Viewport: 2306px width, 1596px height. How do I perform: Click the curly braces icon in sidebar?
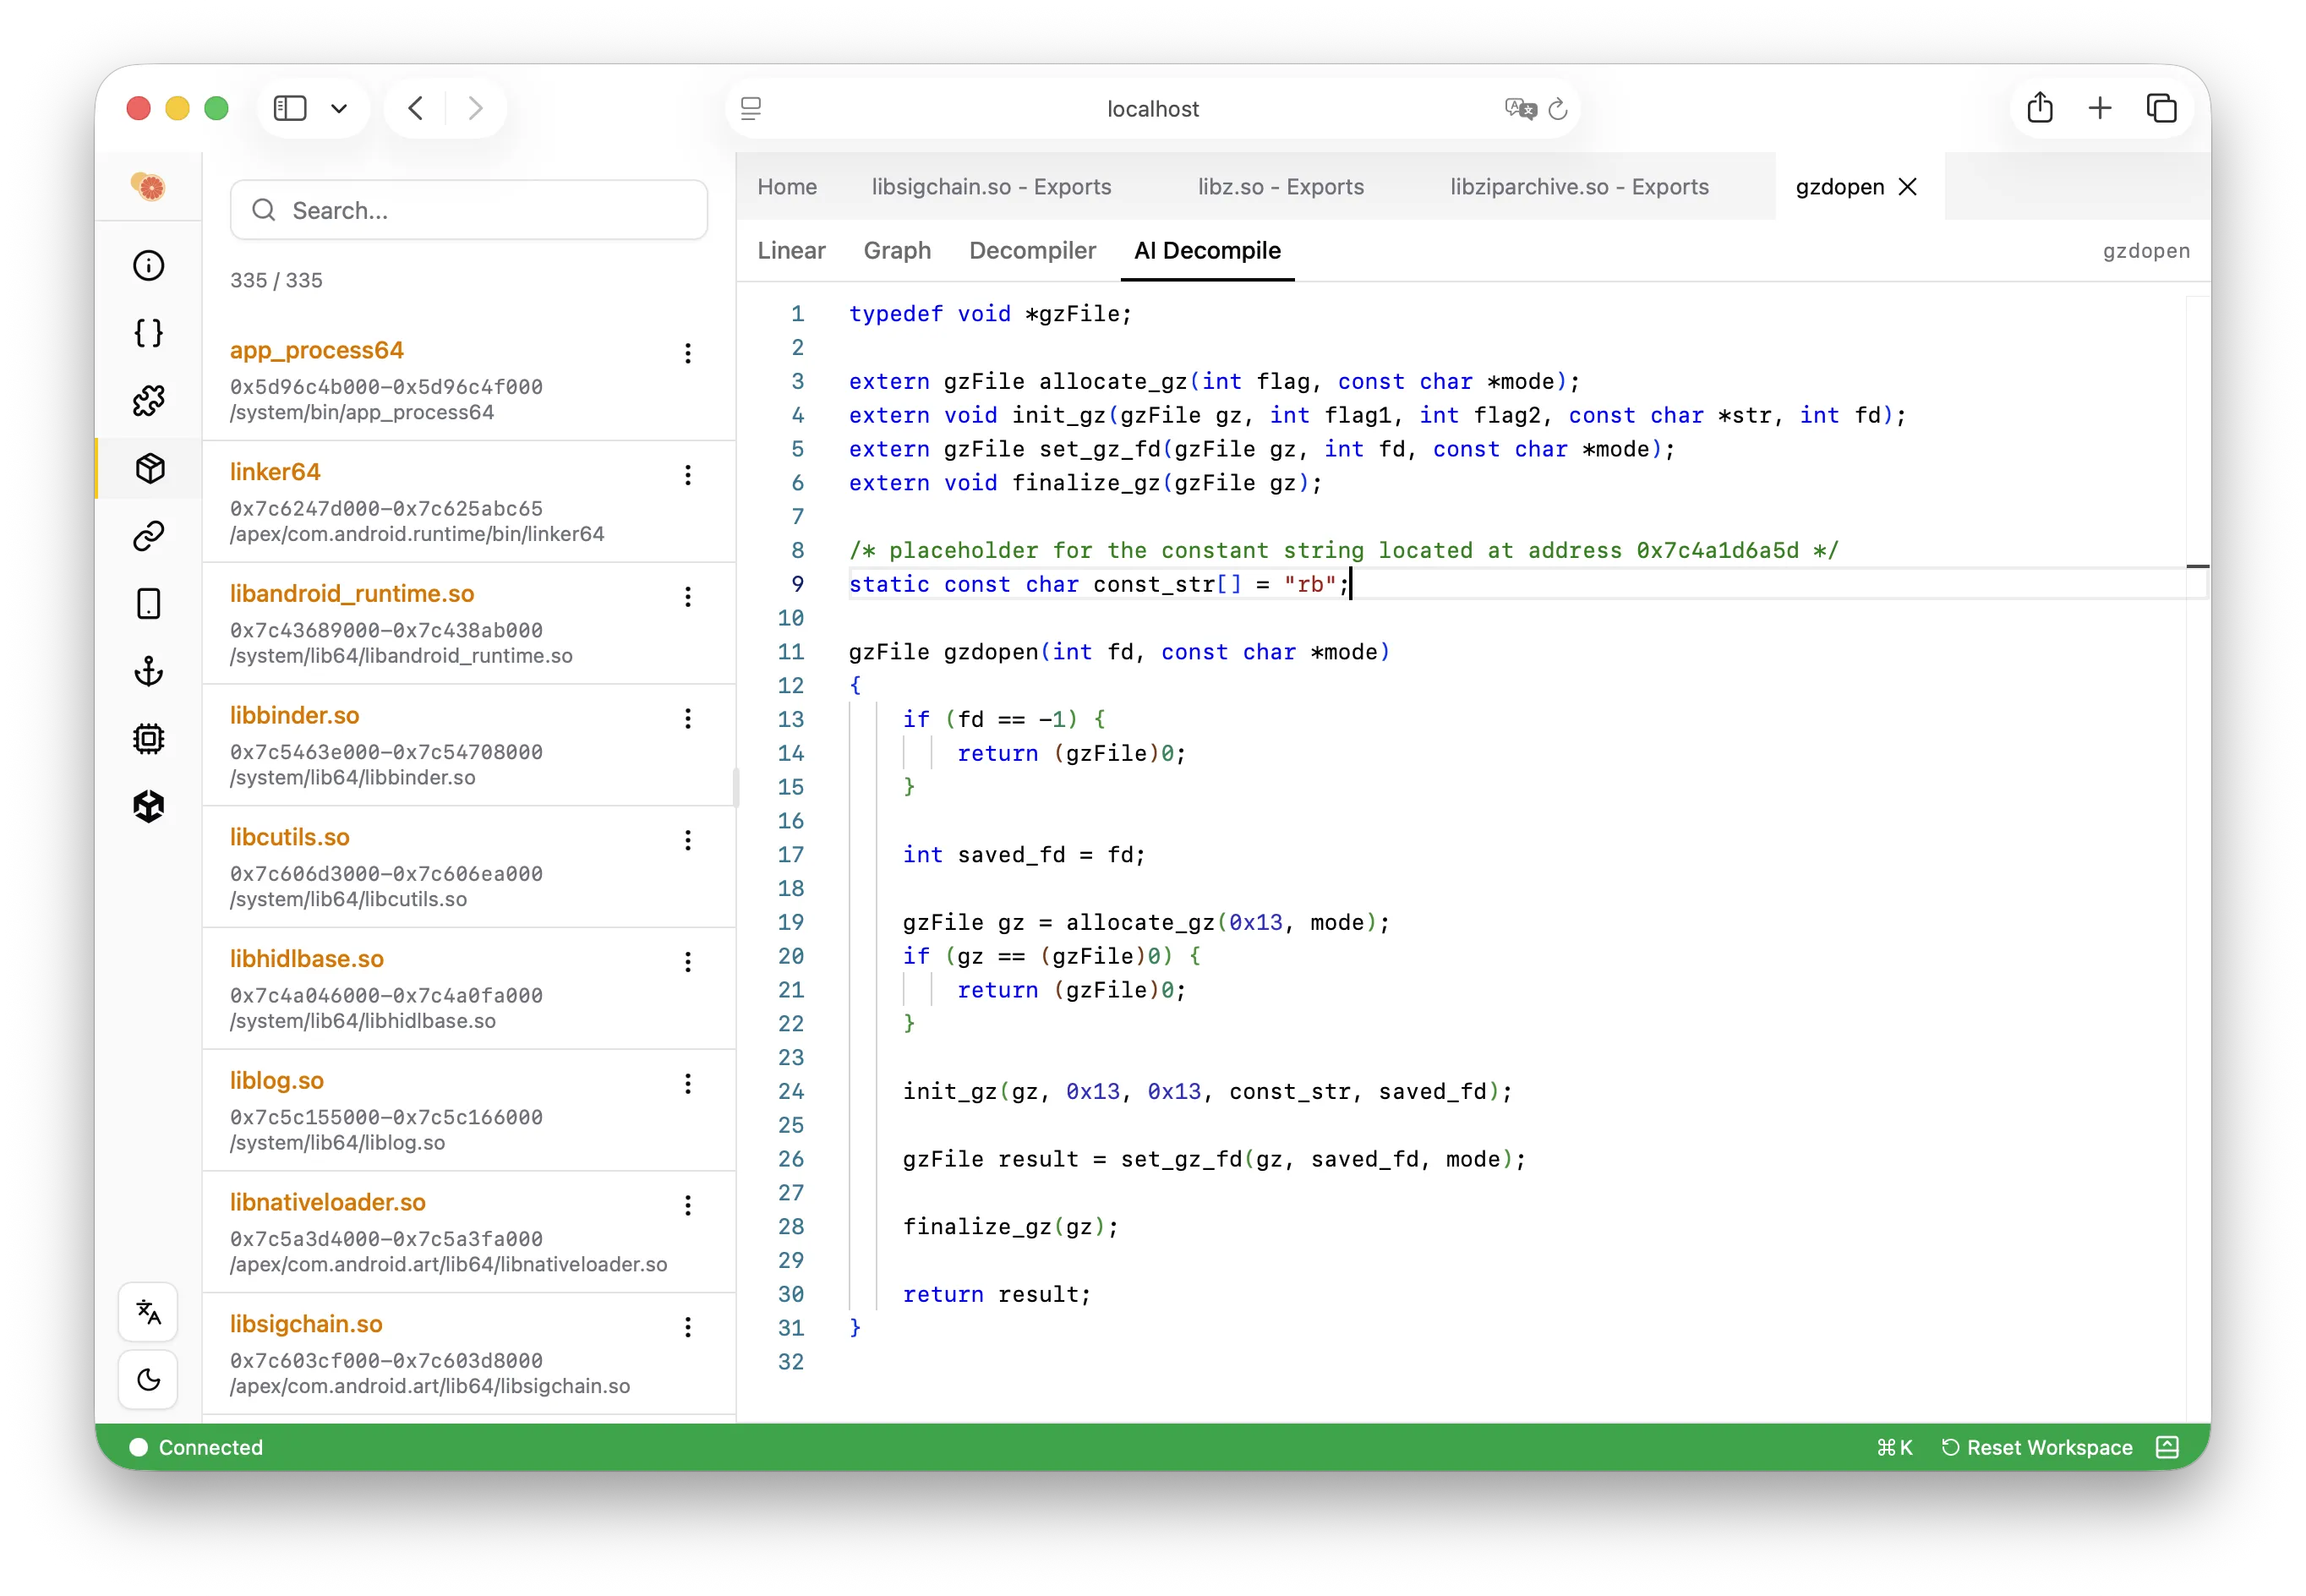coord(148,333)
